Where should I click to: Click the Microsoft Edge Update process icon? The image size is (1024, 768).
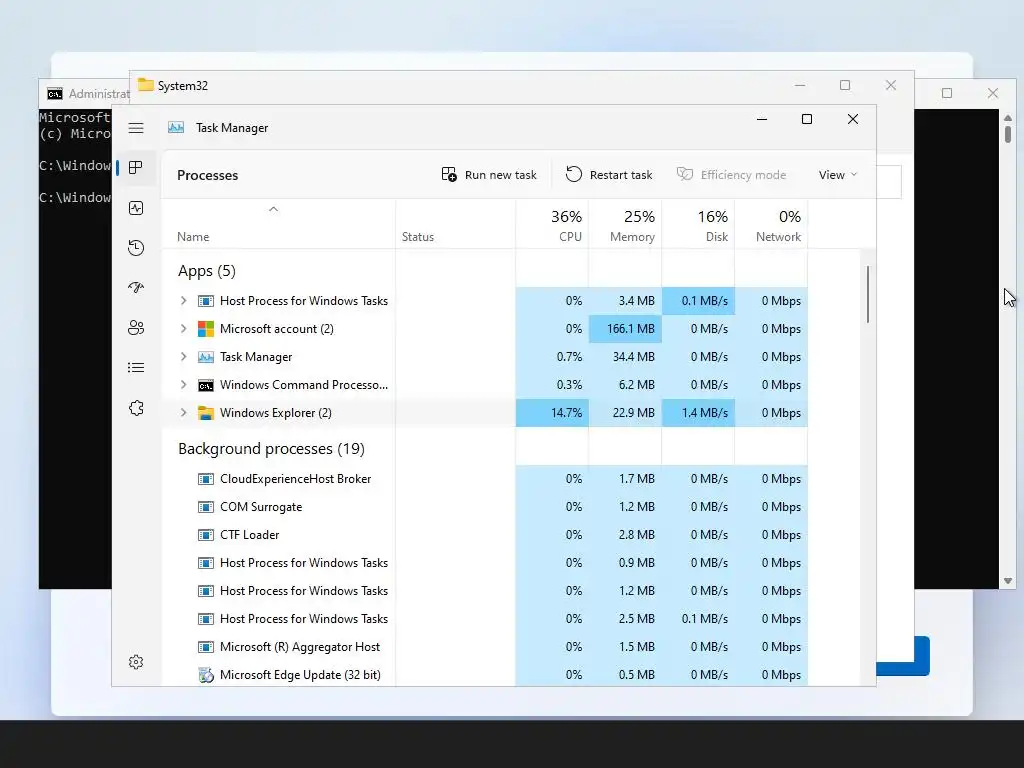206,675
